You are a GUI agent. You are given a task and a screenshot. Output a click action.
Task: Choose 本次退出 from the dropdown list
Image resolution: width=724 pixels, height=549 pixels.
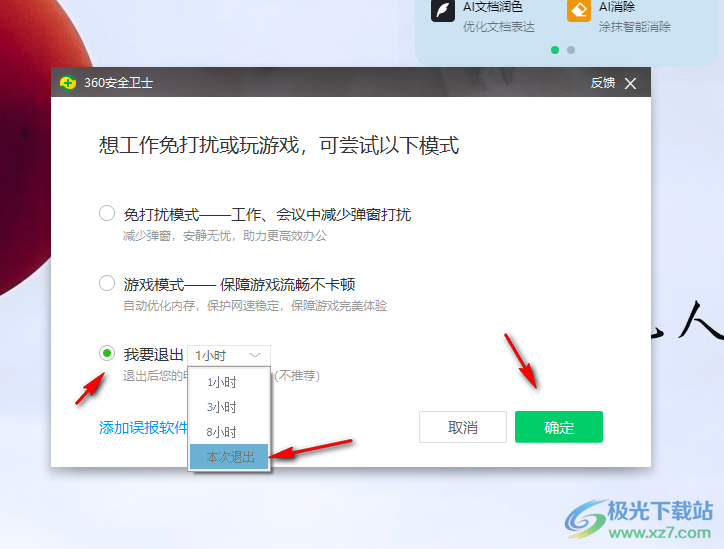click(x=229, y=457)
